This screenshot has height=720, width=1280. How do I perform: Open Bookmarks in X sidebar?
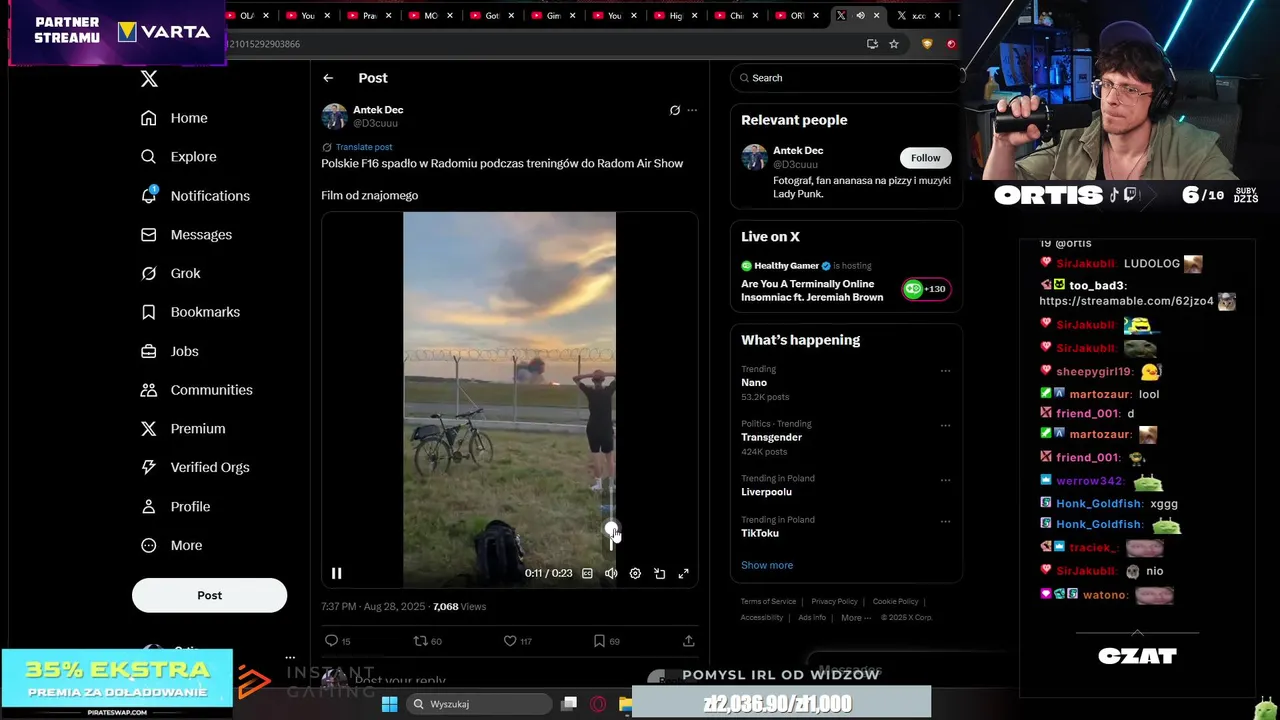point(190,312)
